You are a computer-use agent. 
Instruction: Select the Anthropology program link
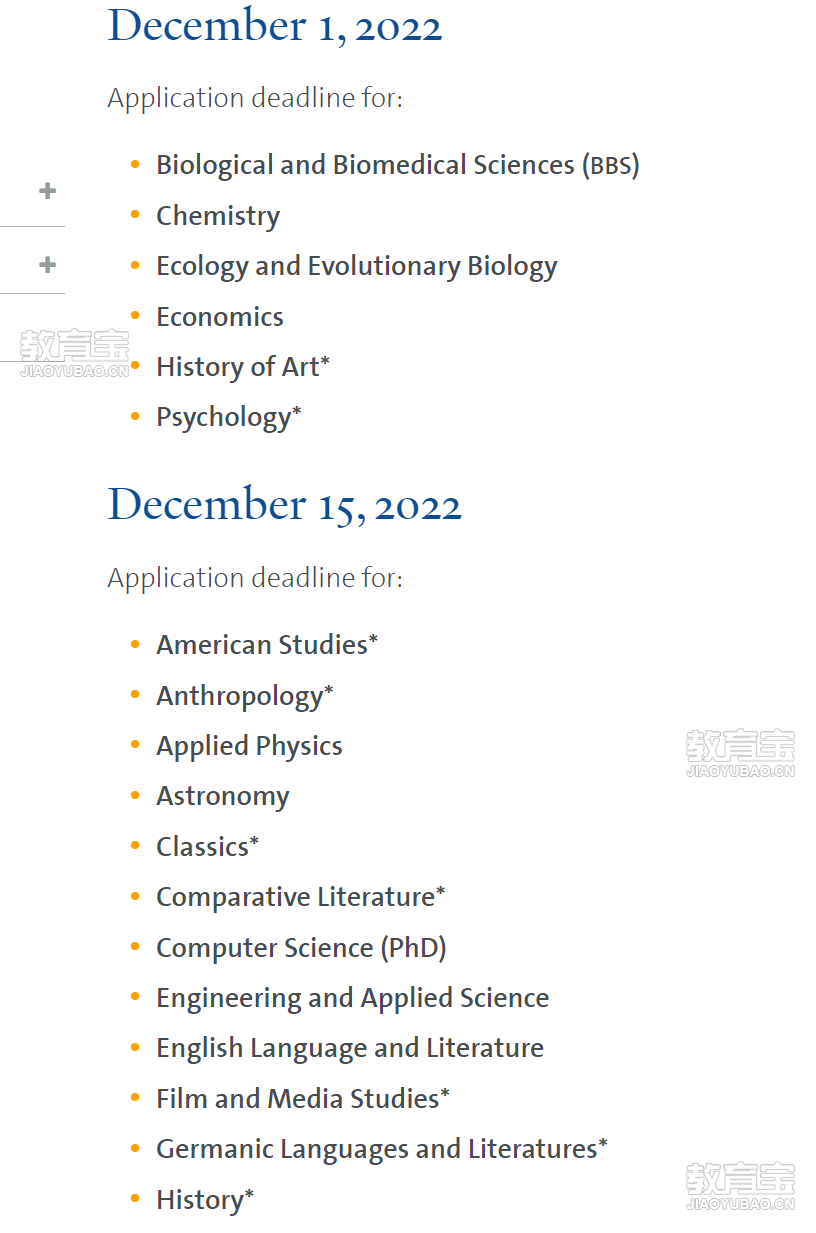244,696
